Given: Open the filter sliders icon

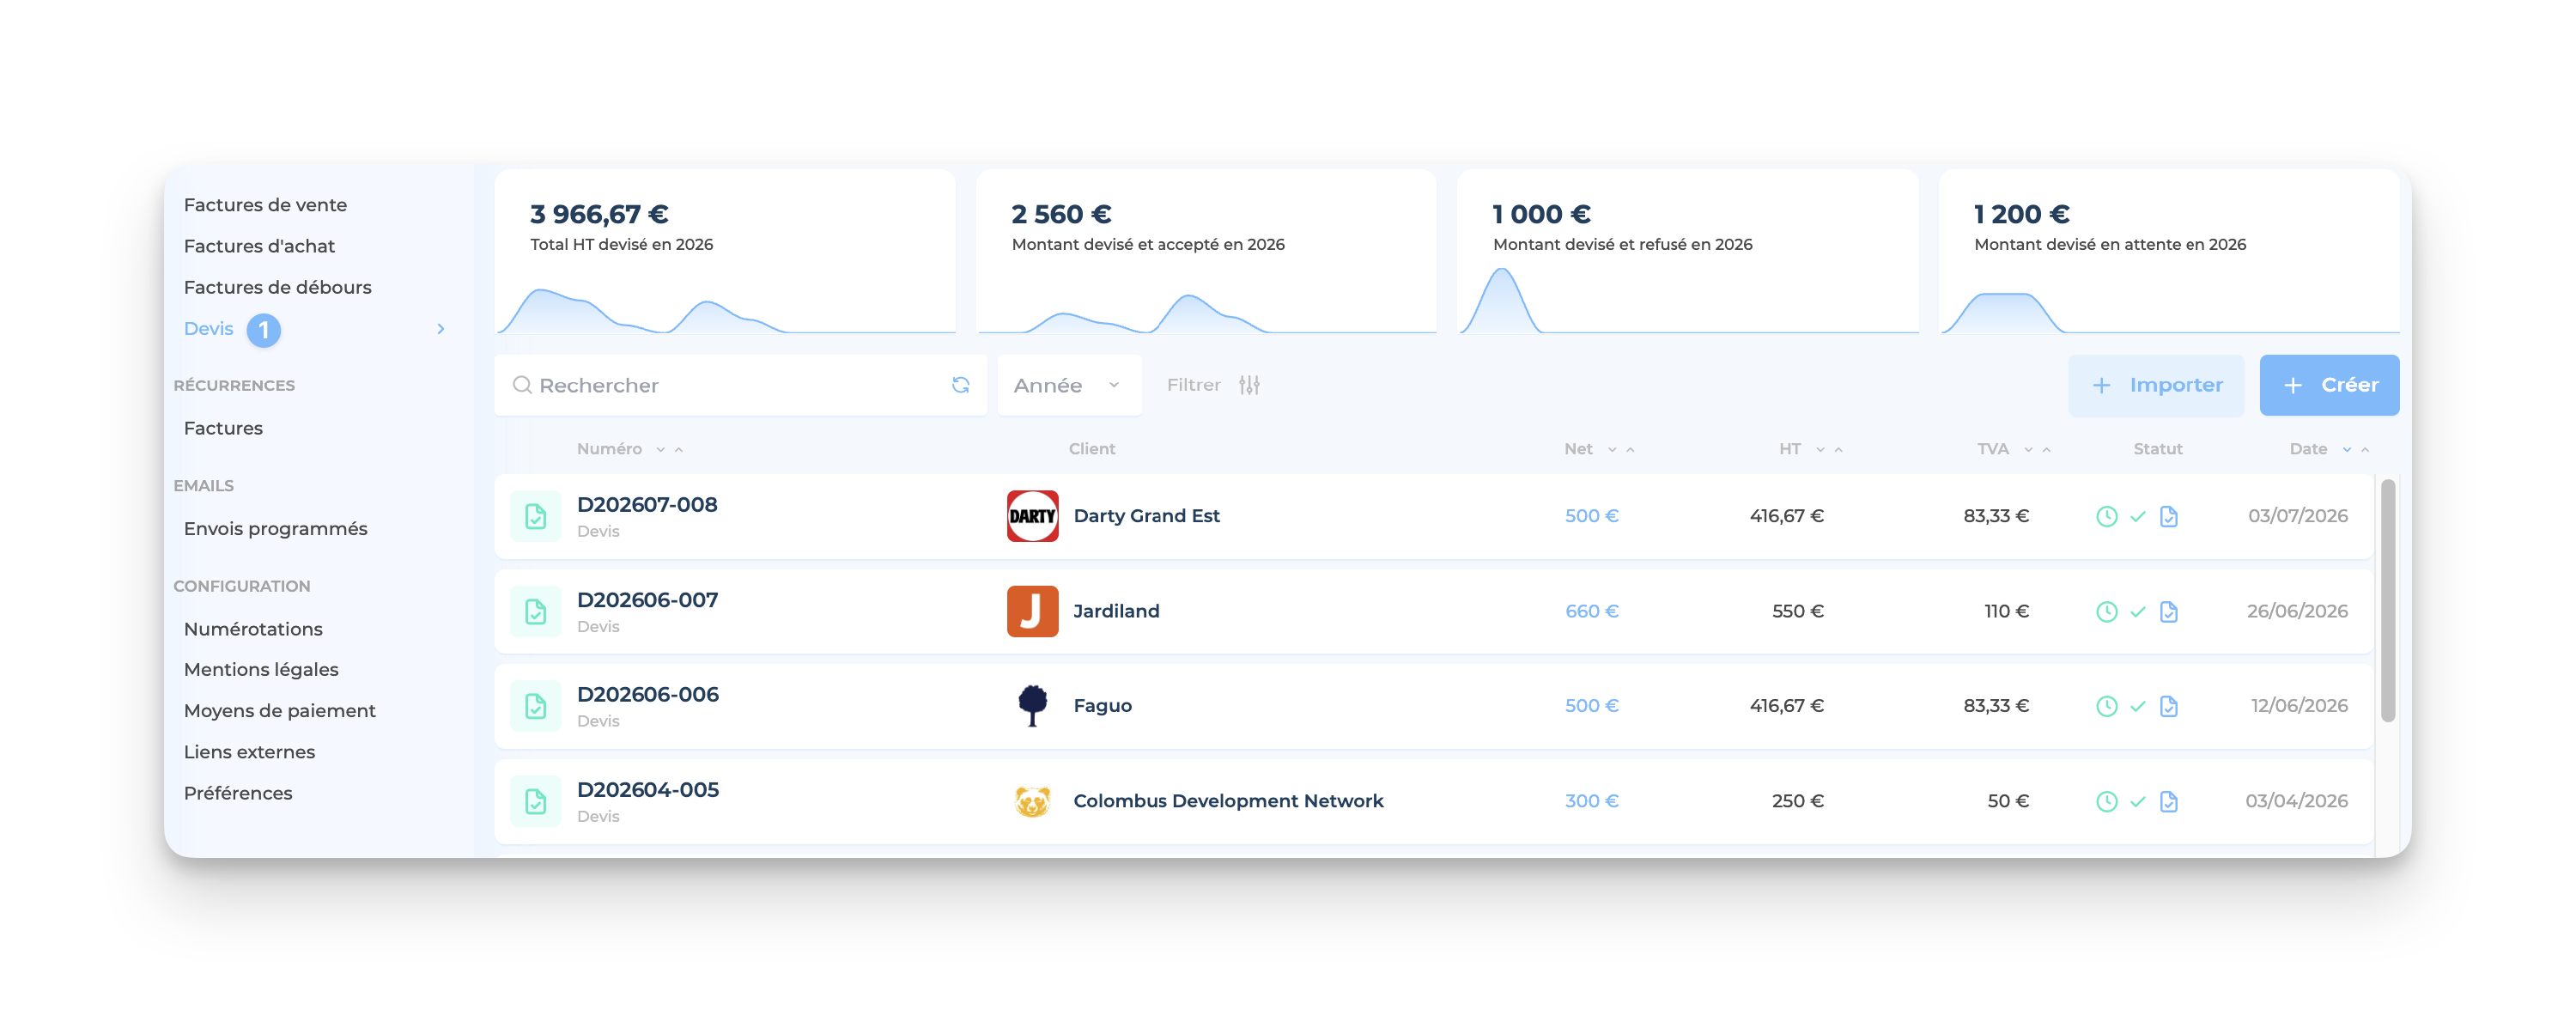Looking at the screenshot, I should pyautogui.click(x=1249, y=385).
